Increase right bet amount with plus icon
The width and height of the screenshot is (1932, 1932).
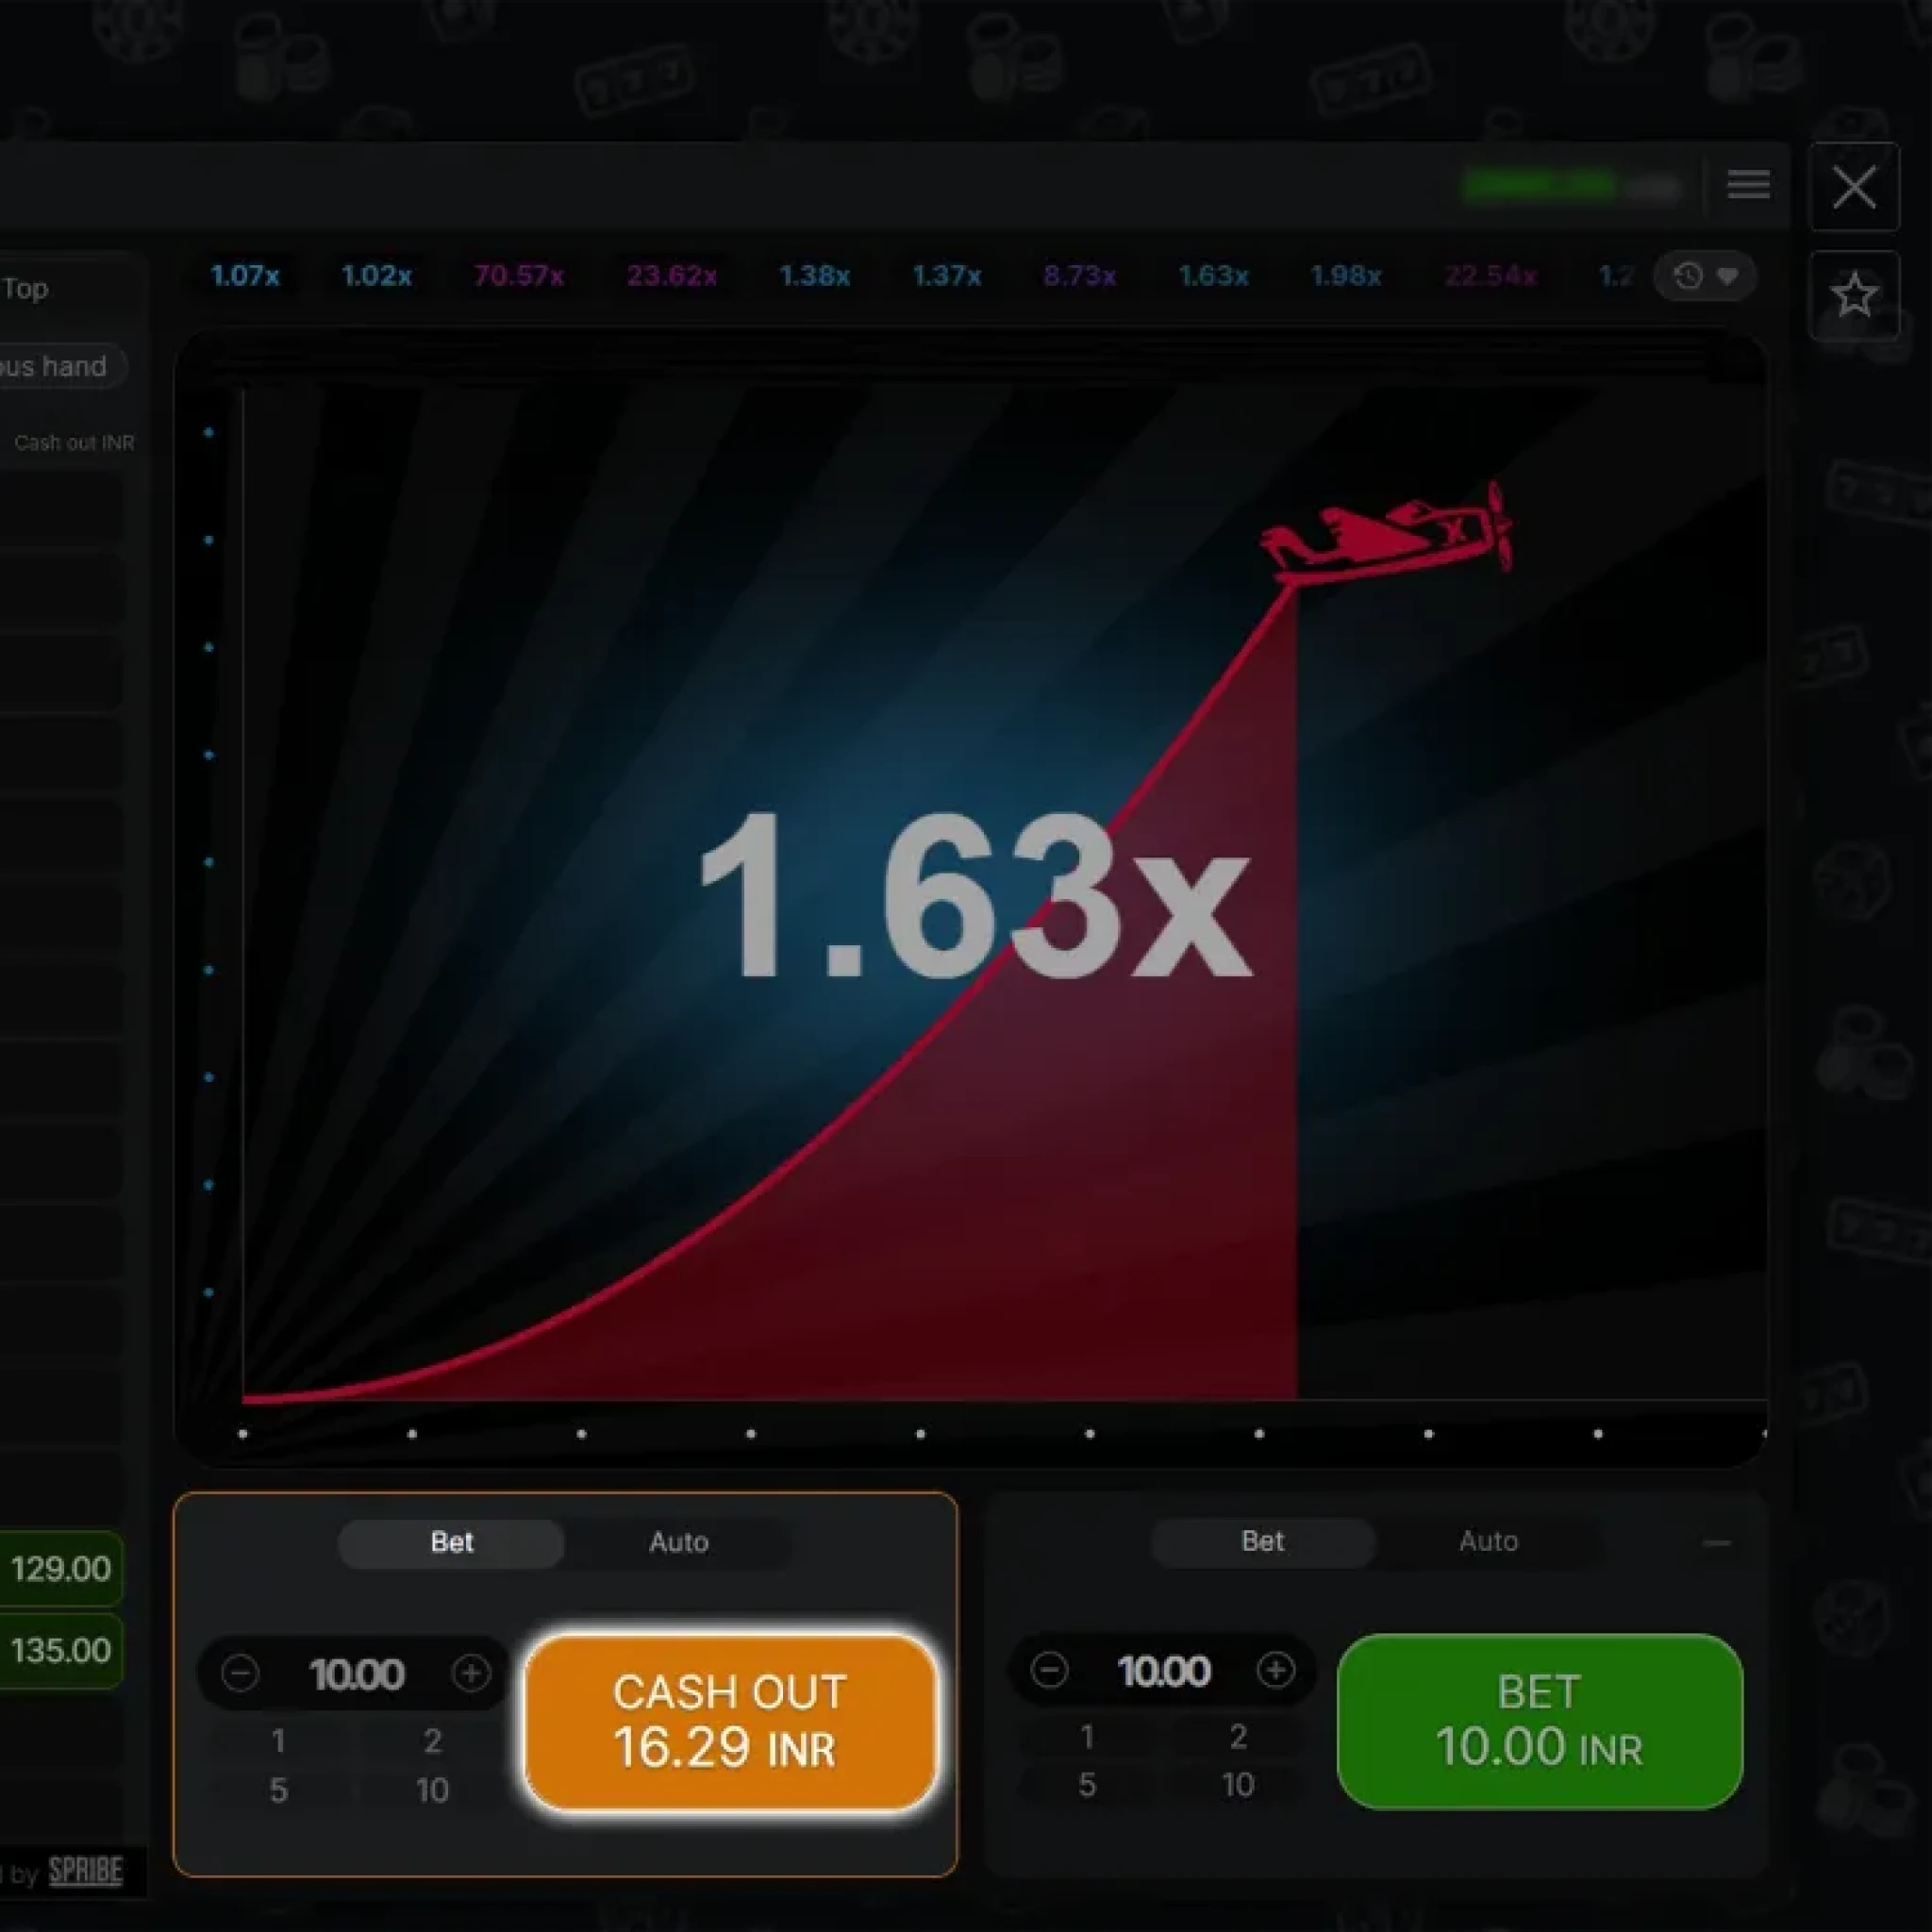coord(1275,1669)
